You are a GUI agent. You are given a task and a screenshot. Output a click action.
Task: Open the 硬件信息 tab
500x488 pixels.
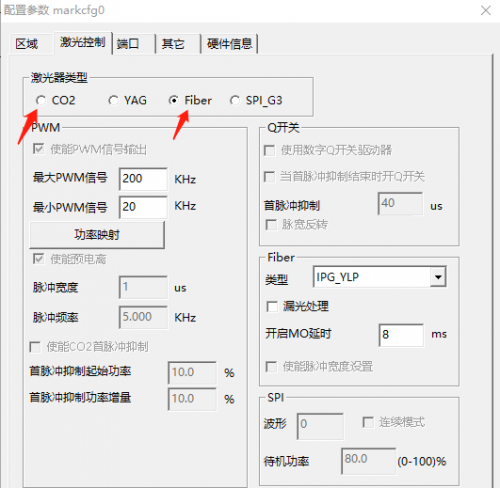pyautogui.click(x=230, y=44)
